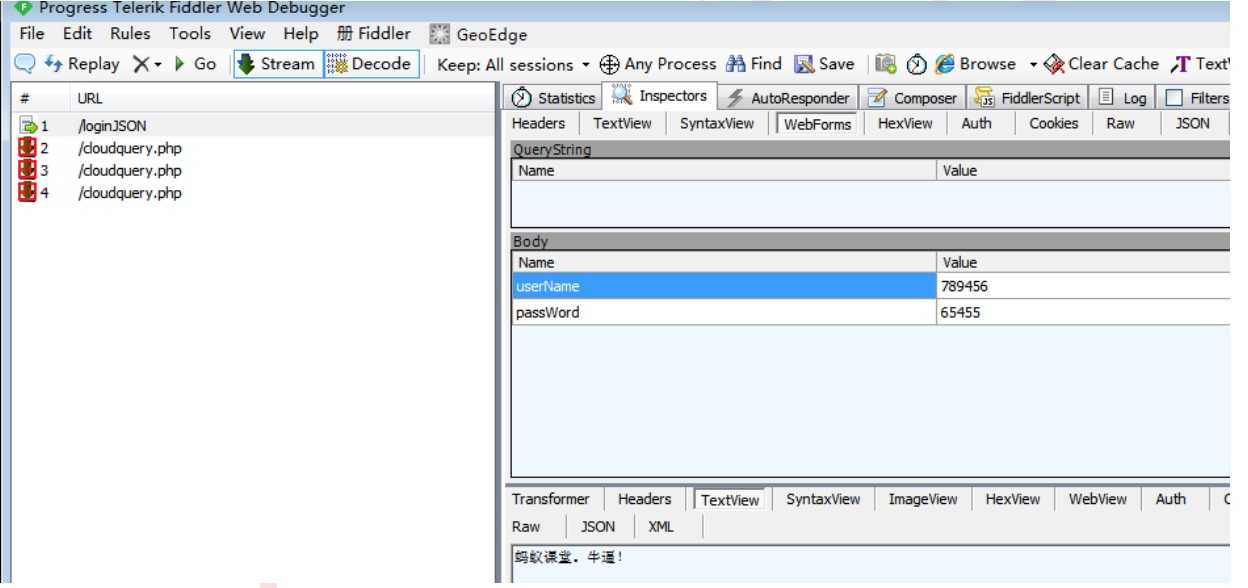Open the Rules menu
Image resolution: width=1248 pixels, height=588 pixels.
point(130,34)
